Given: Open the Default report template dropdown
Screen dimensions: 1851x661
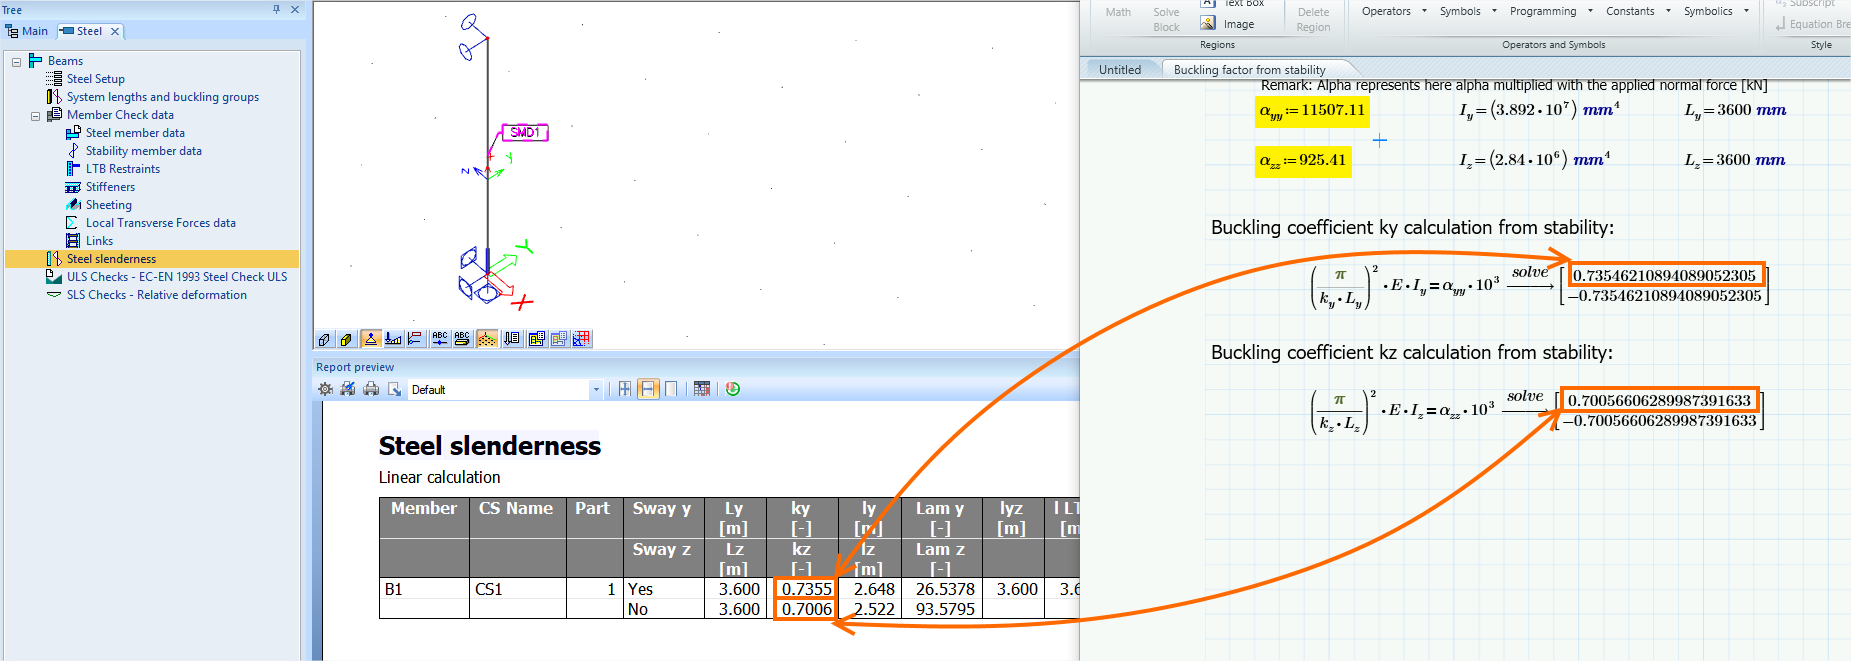Looking at the screenshot, I should (x=596, y=390).
